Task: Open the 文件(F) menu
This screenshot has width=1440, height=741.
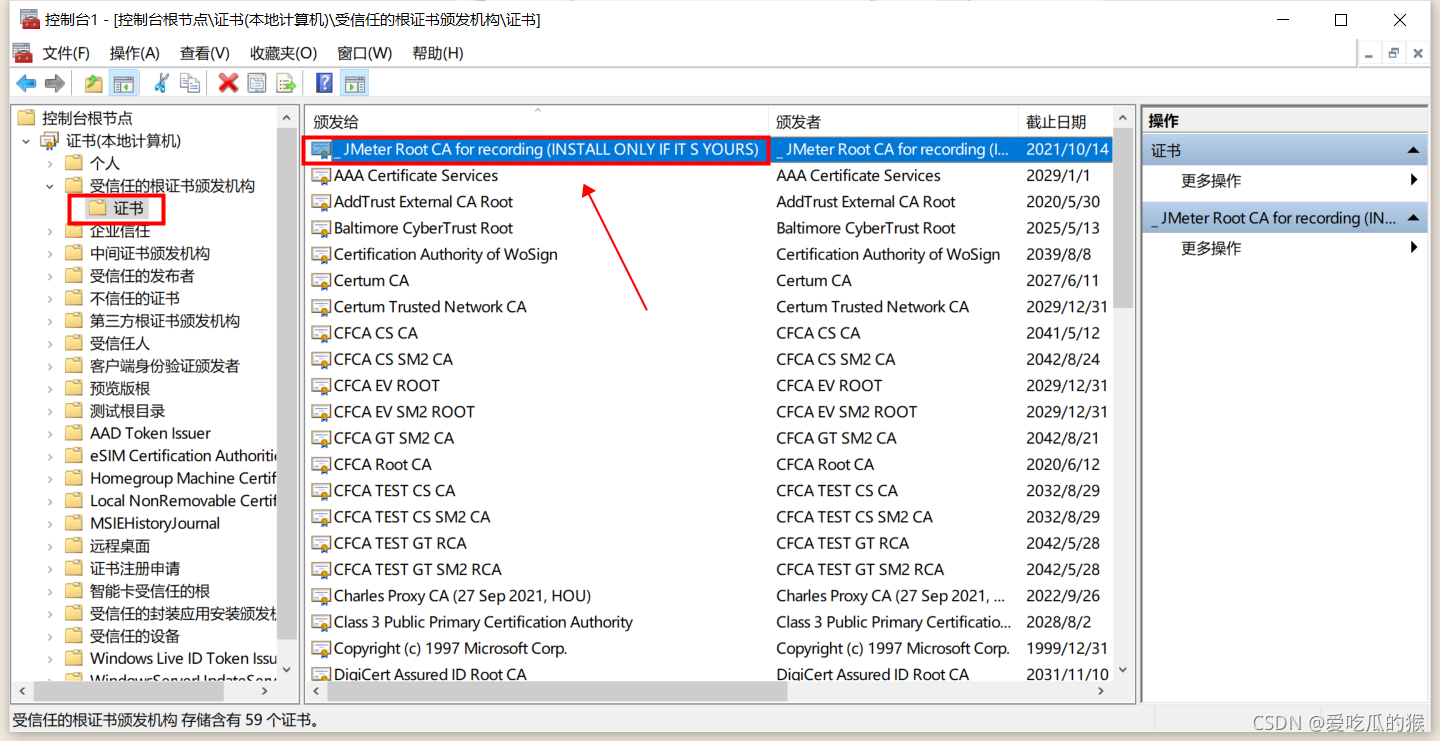Action: pos(66,53)
